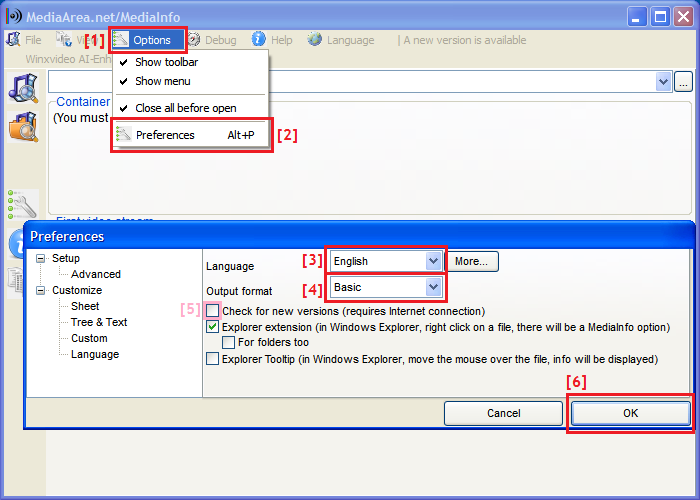Viewport: 700px width, 500px height.
Task: Enable Explorer Tooltip checkbox
Action: (x=212, y=359)
